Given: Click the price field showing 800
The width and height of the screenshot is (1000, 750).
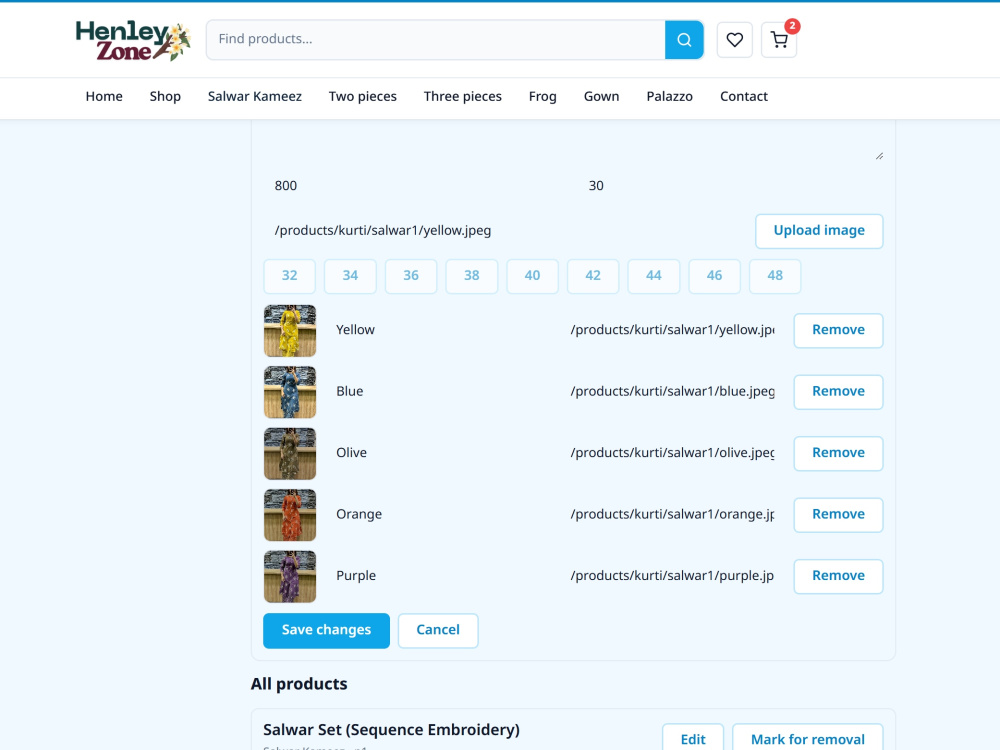Looking at the screenshot, I should 416,186.
